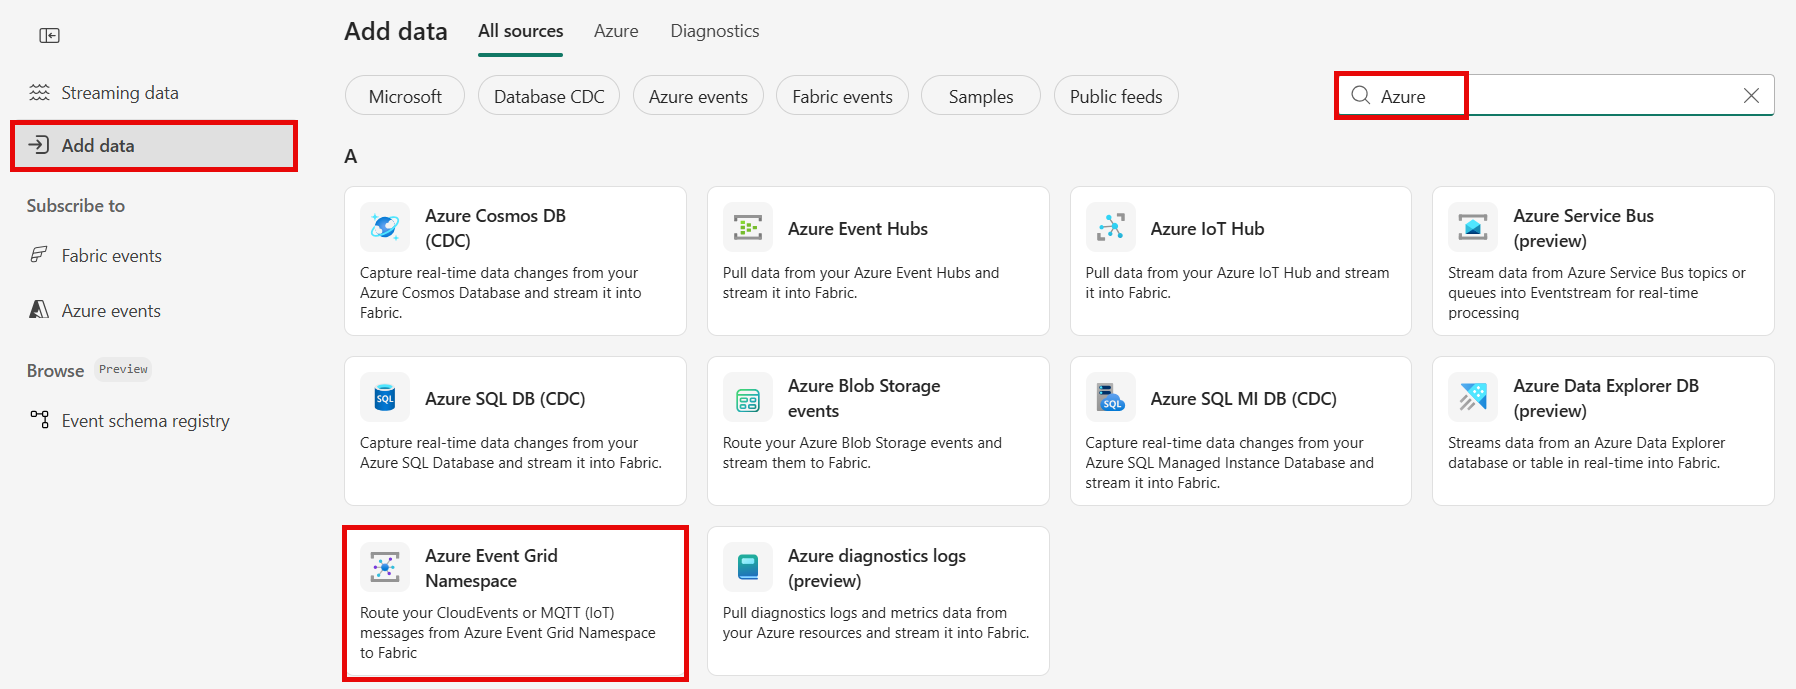Click the Azure Data Explorer DB icon

point(1473,397)
